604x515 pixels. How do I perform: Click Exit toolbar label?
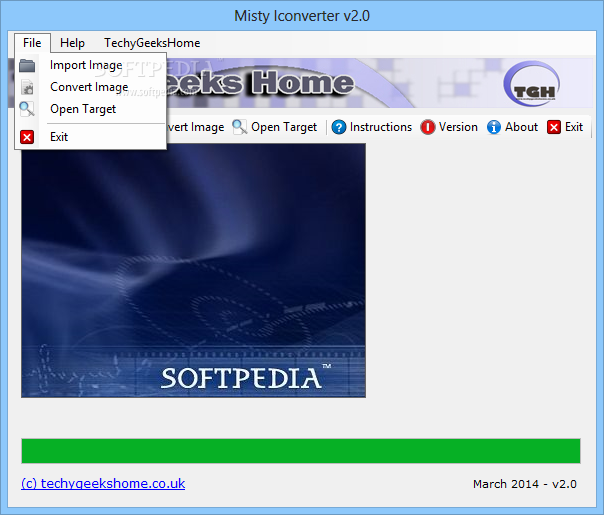coord(574,127)
